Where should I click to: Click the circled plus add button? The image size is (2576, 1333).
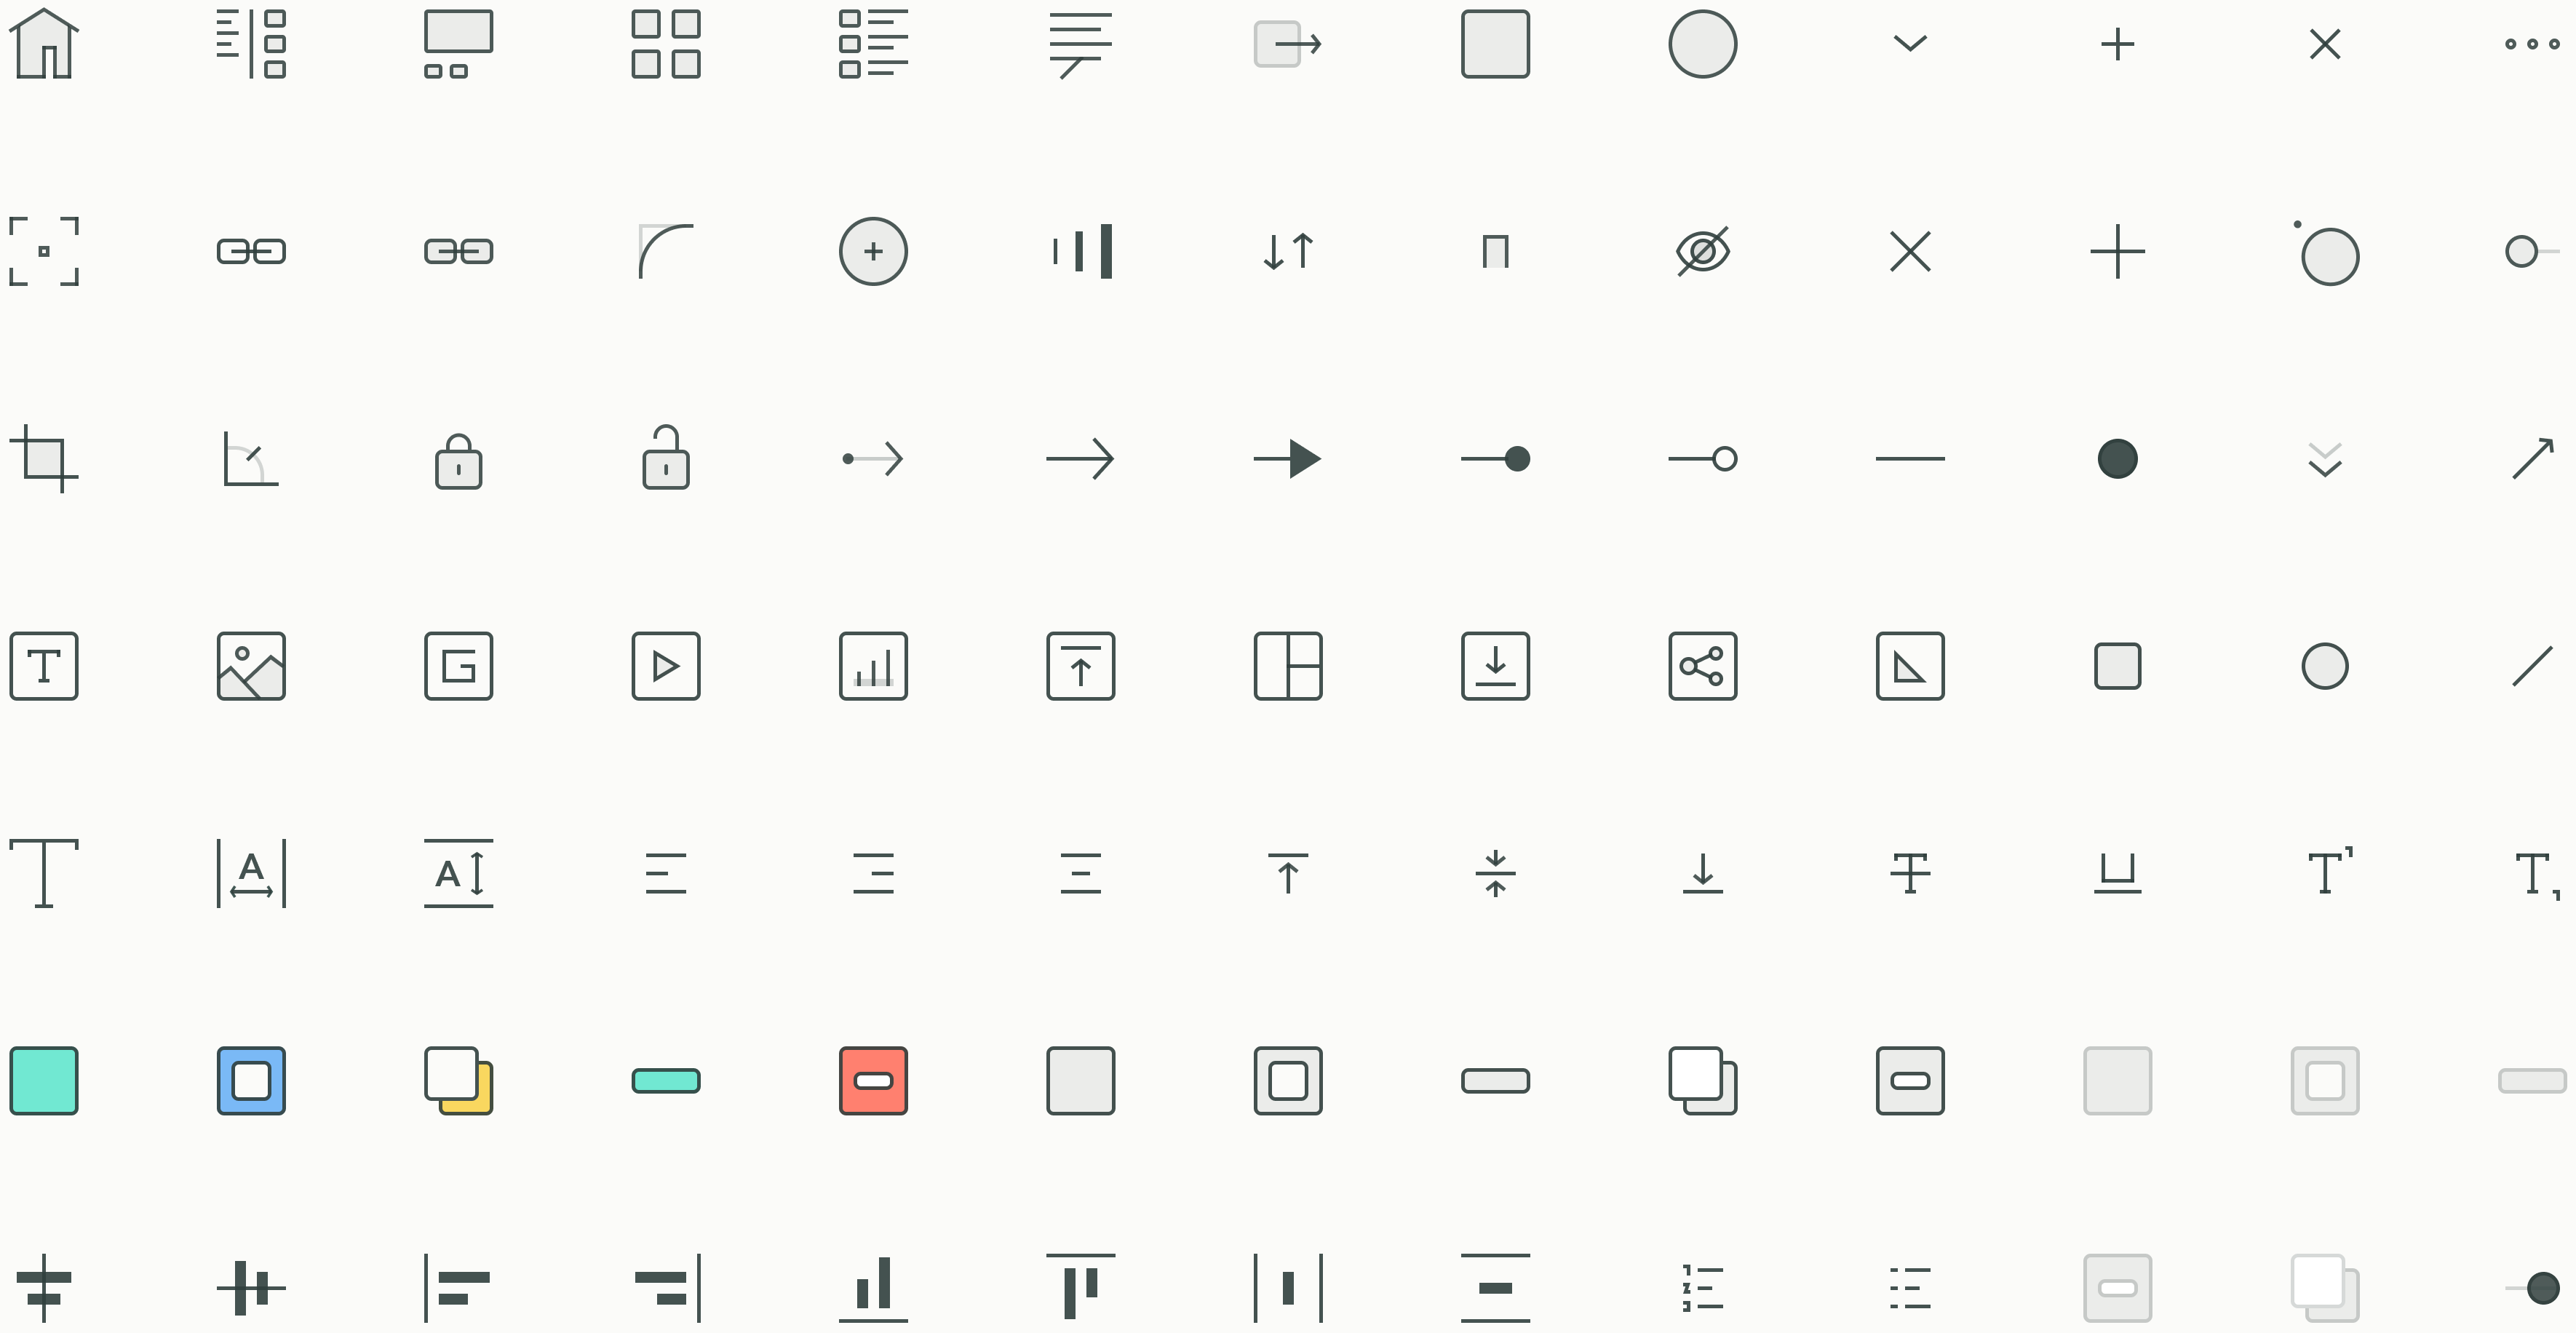pos(873,251)
